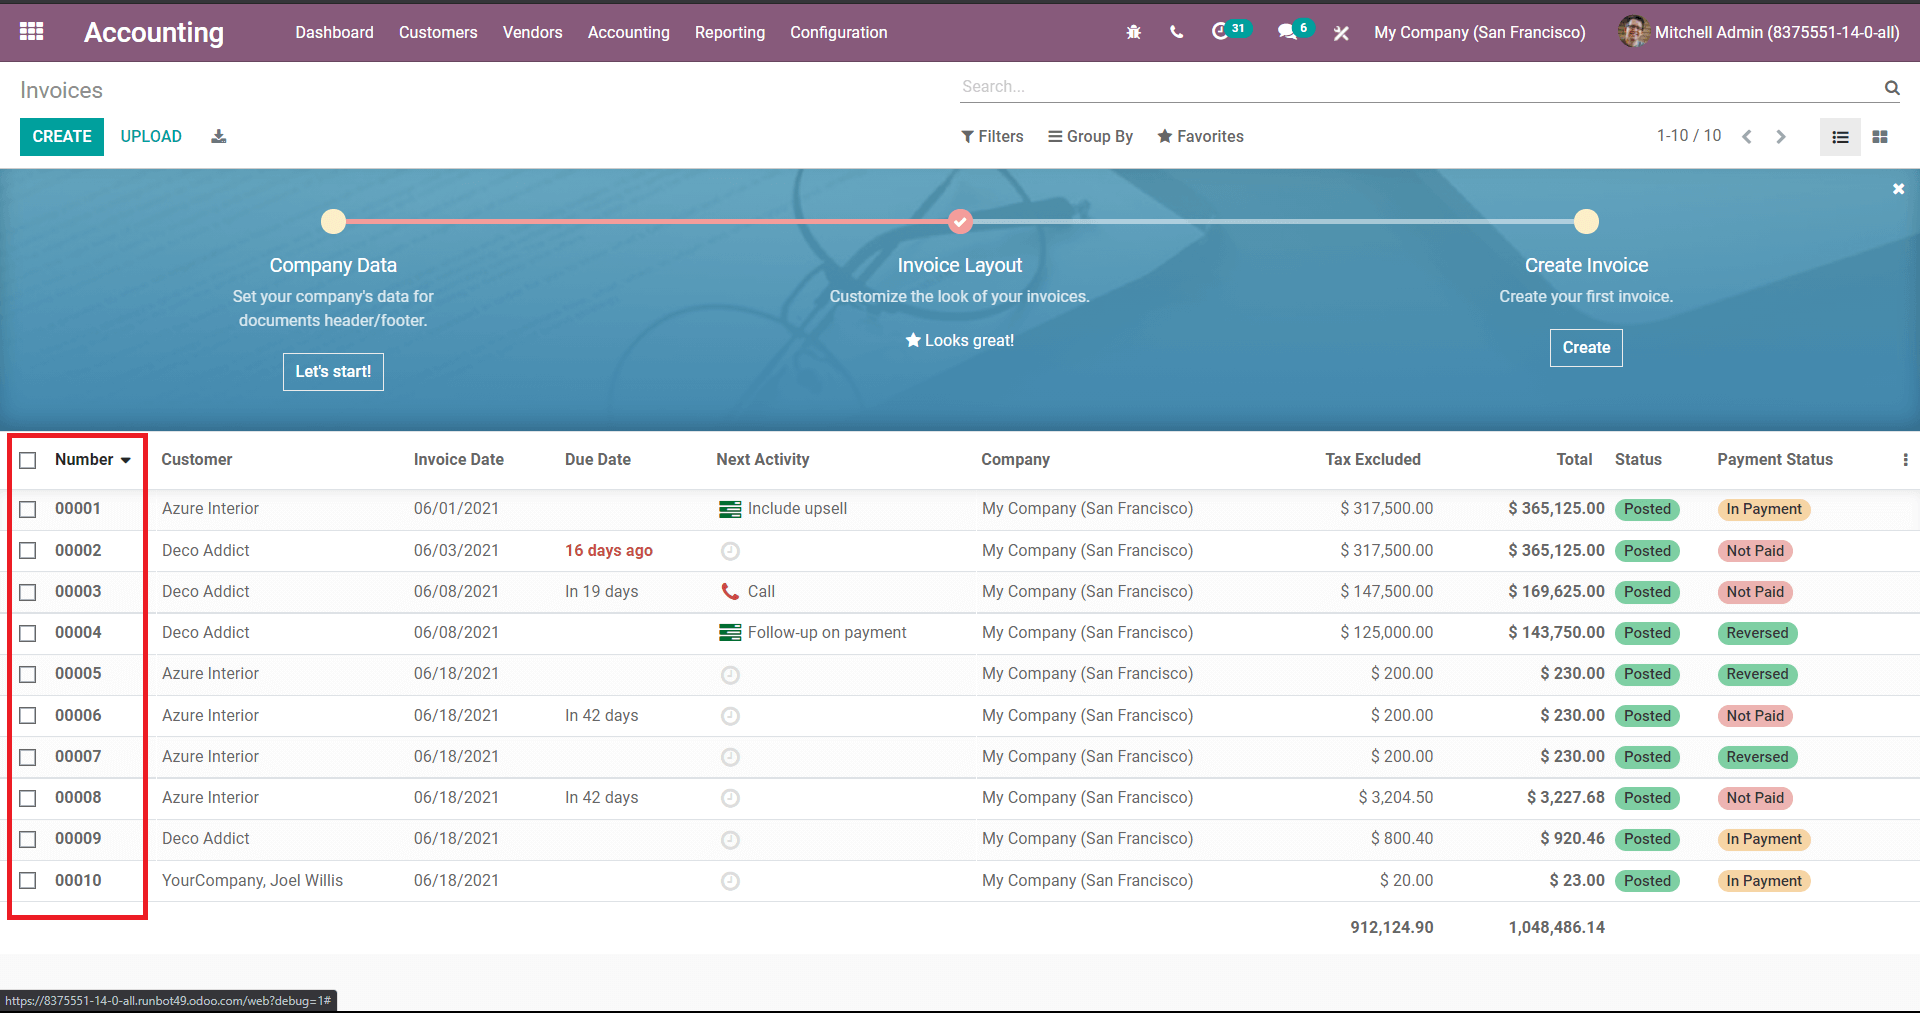The width and height of the screenshot is (1920, 1013).
Task: Open company switcher My Company (San Francisco)
Action: [1479, 32]
